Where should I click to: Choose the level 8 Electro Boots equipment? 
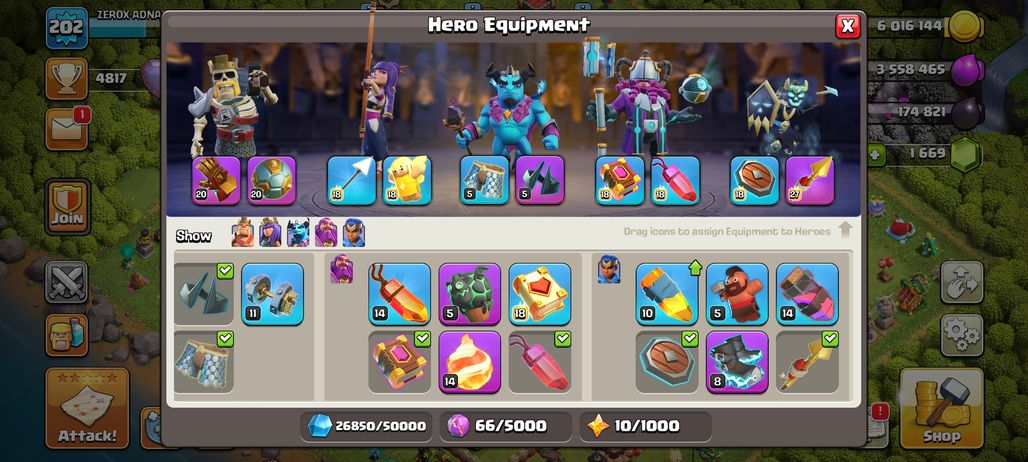coord(737,362)
